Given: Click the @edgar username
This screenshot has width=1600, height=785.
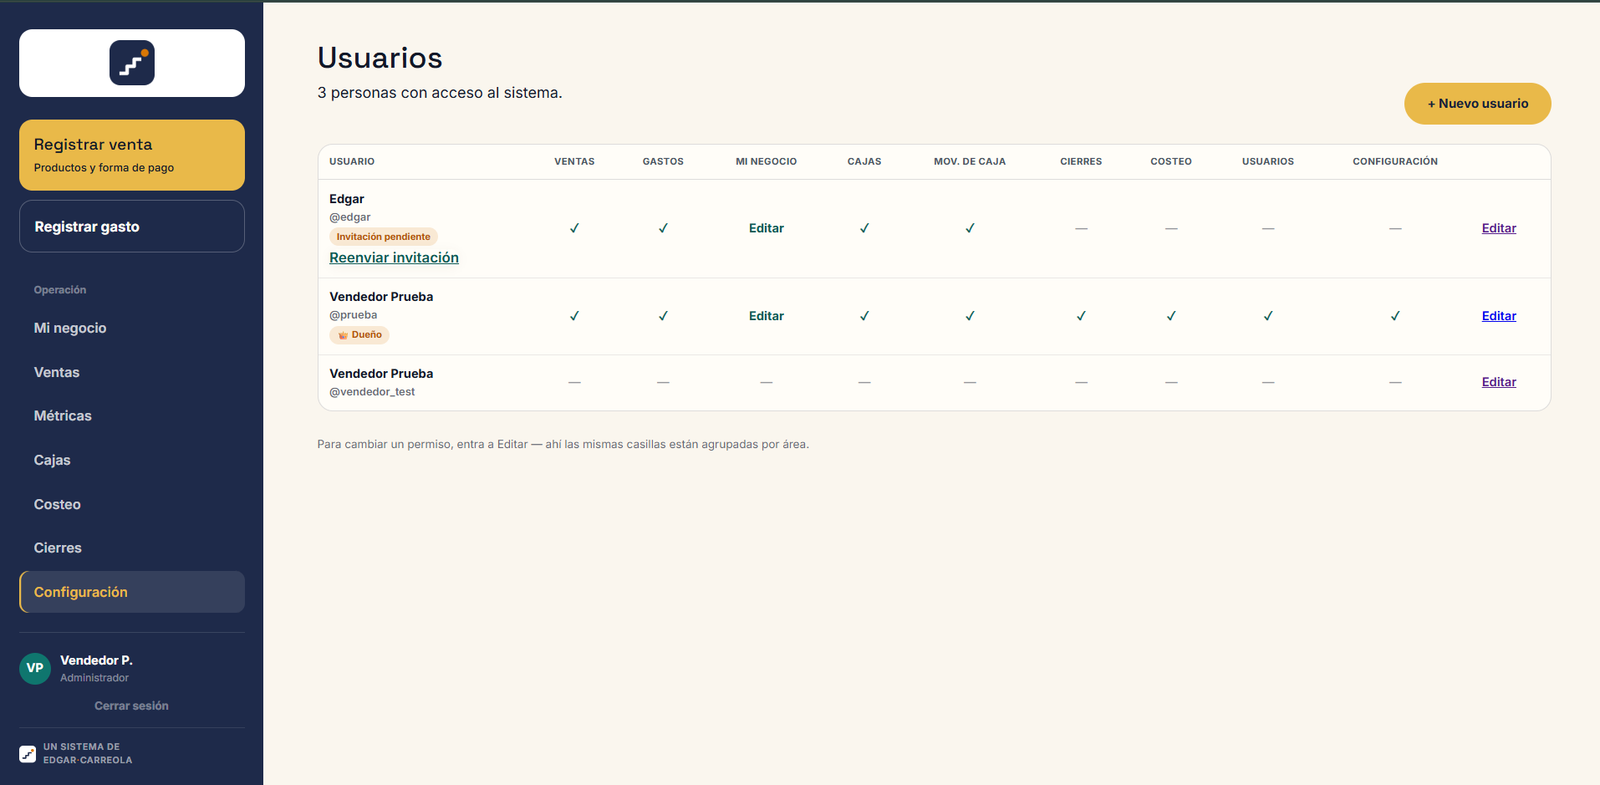Looking at the screenshot, I should [x=350, y=217].
